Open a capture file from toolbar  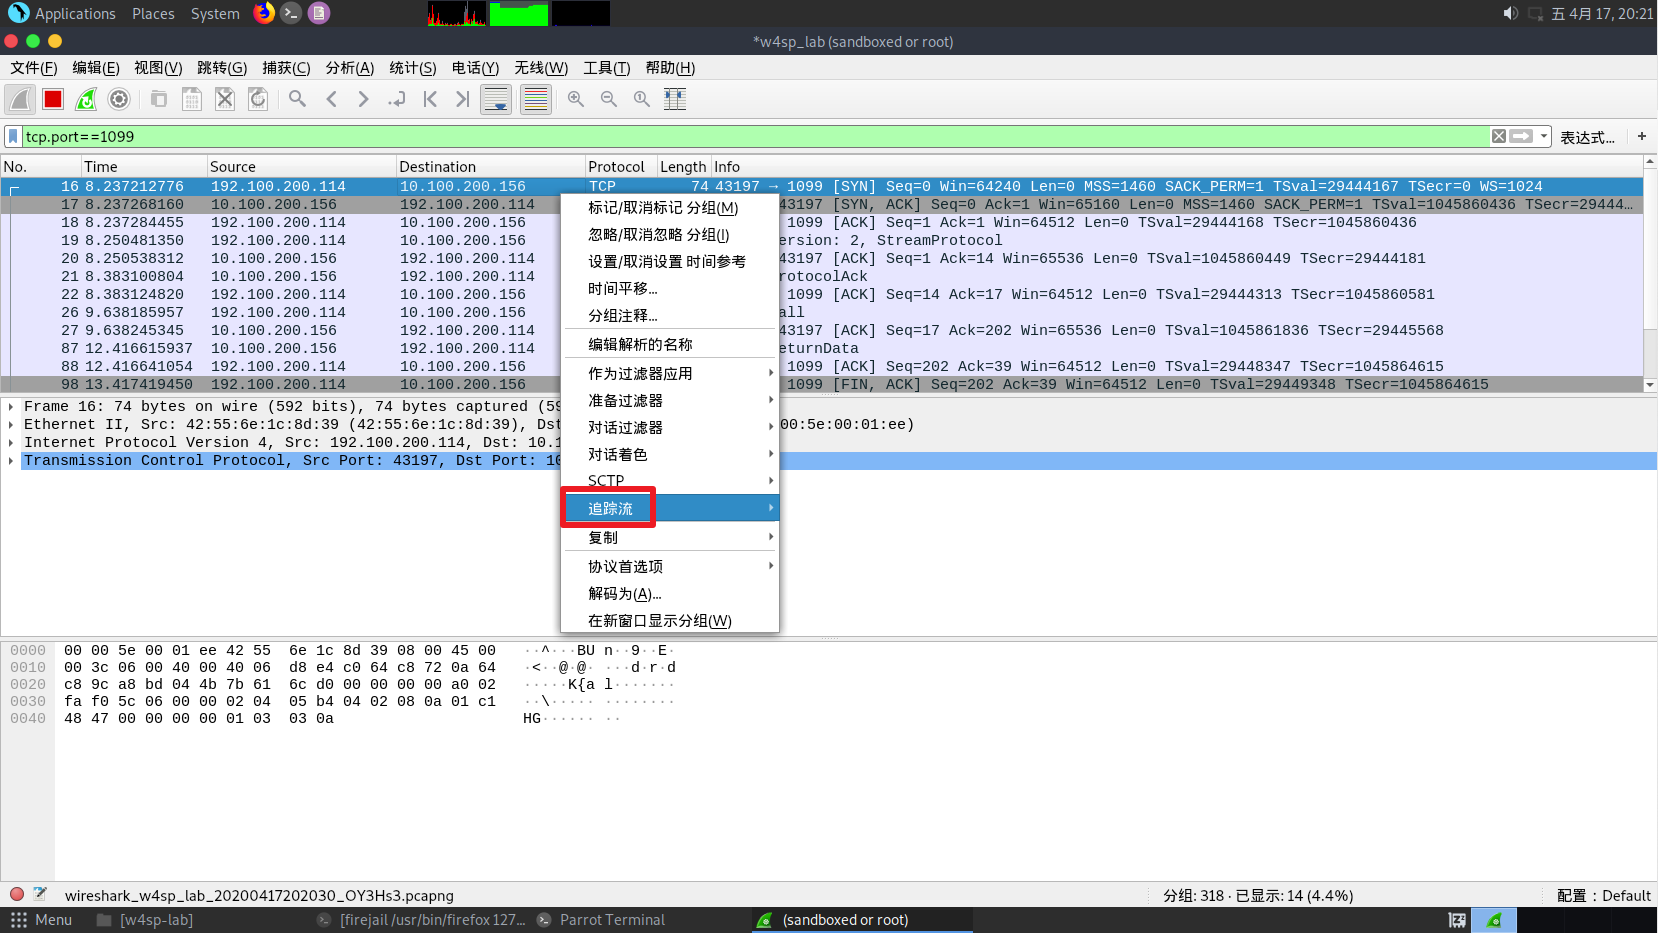(159, 99)
